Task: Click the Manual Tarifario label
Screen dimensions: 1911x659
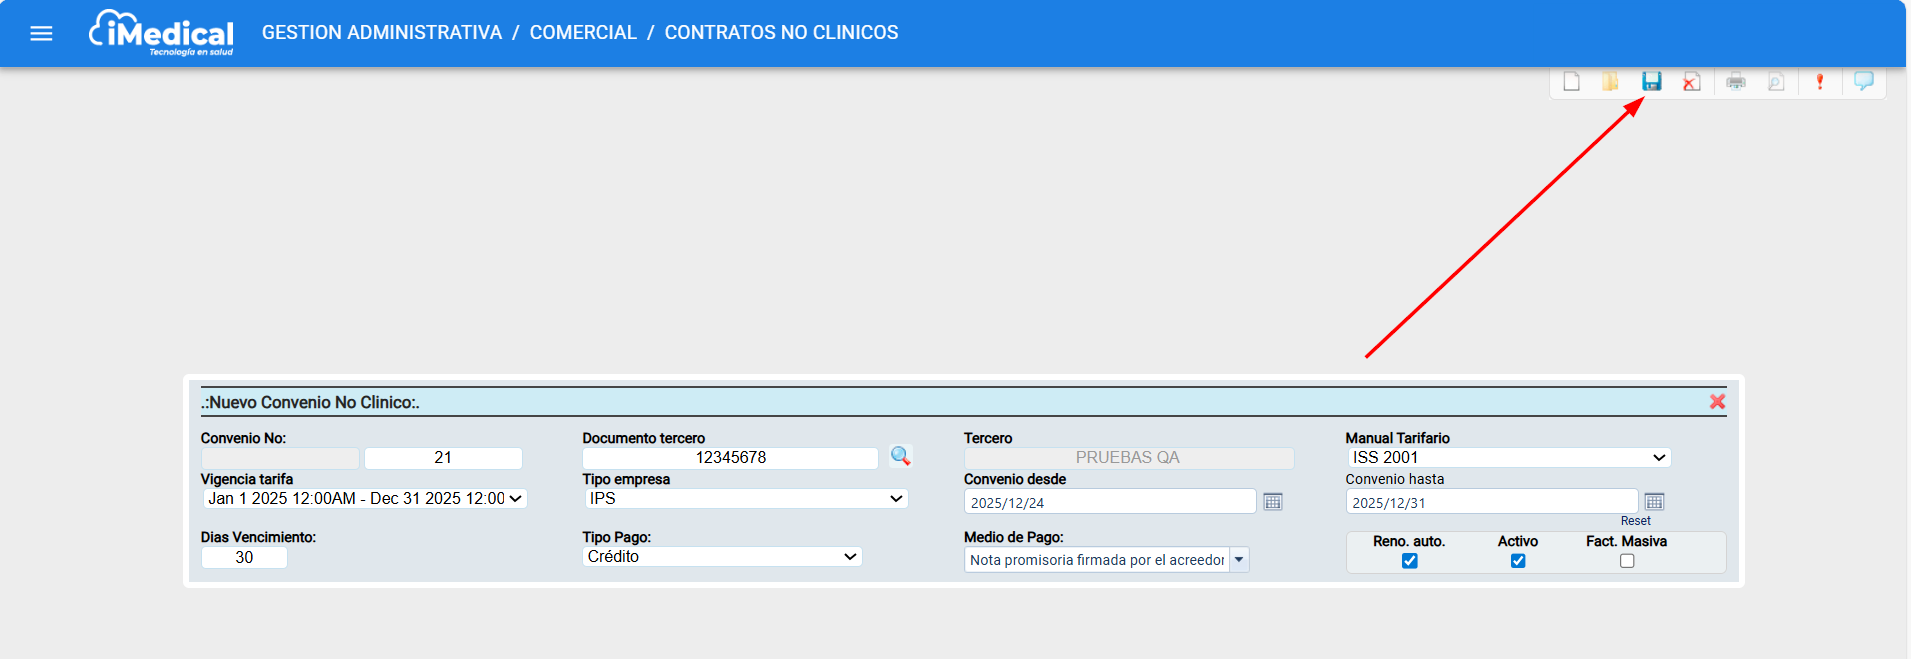Action: (1397, 438)
